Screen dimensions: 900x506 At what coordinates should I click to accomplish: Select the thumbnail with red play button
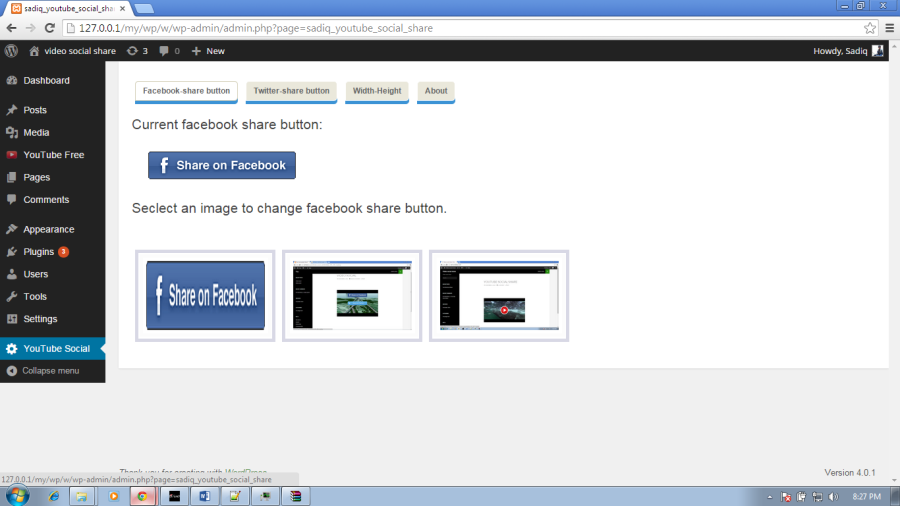(499, 295)
